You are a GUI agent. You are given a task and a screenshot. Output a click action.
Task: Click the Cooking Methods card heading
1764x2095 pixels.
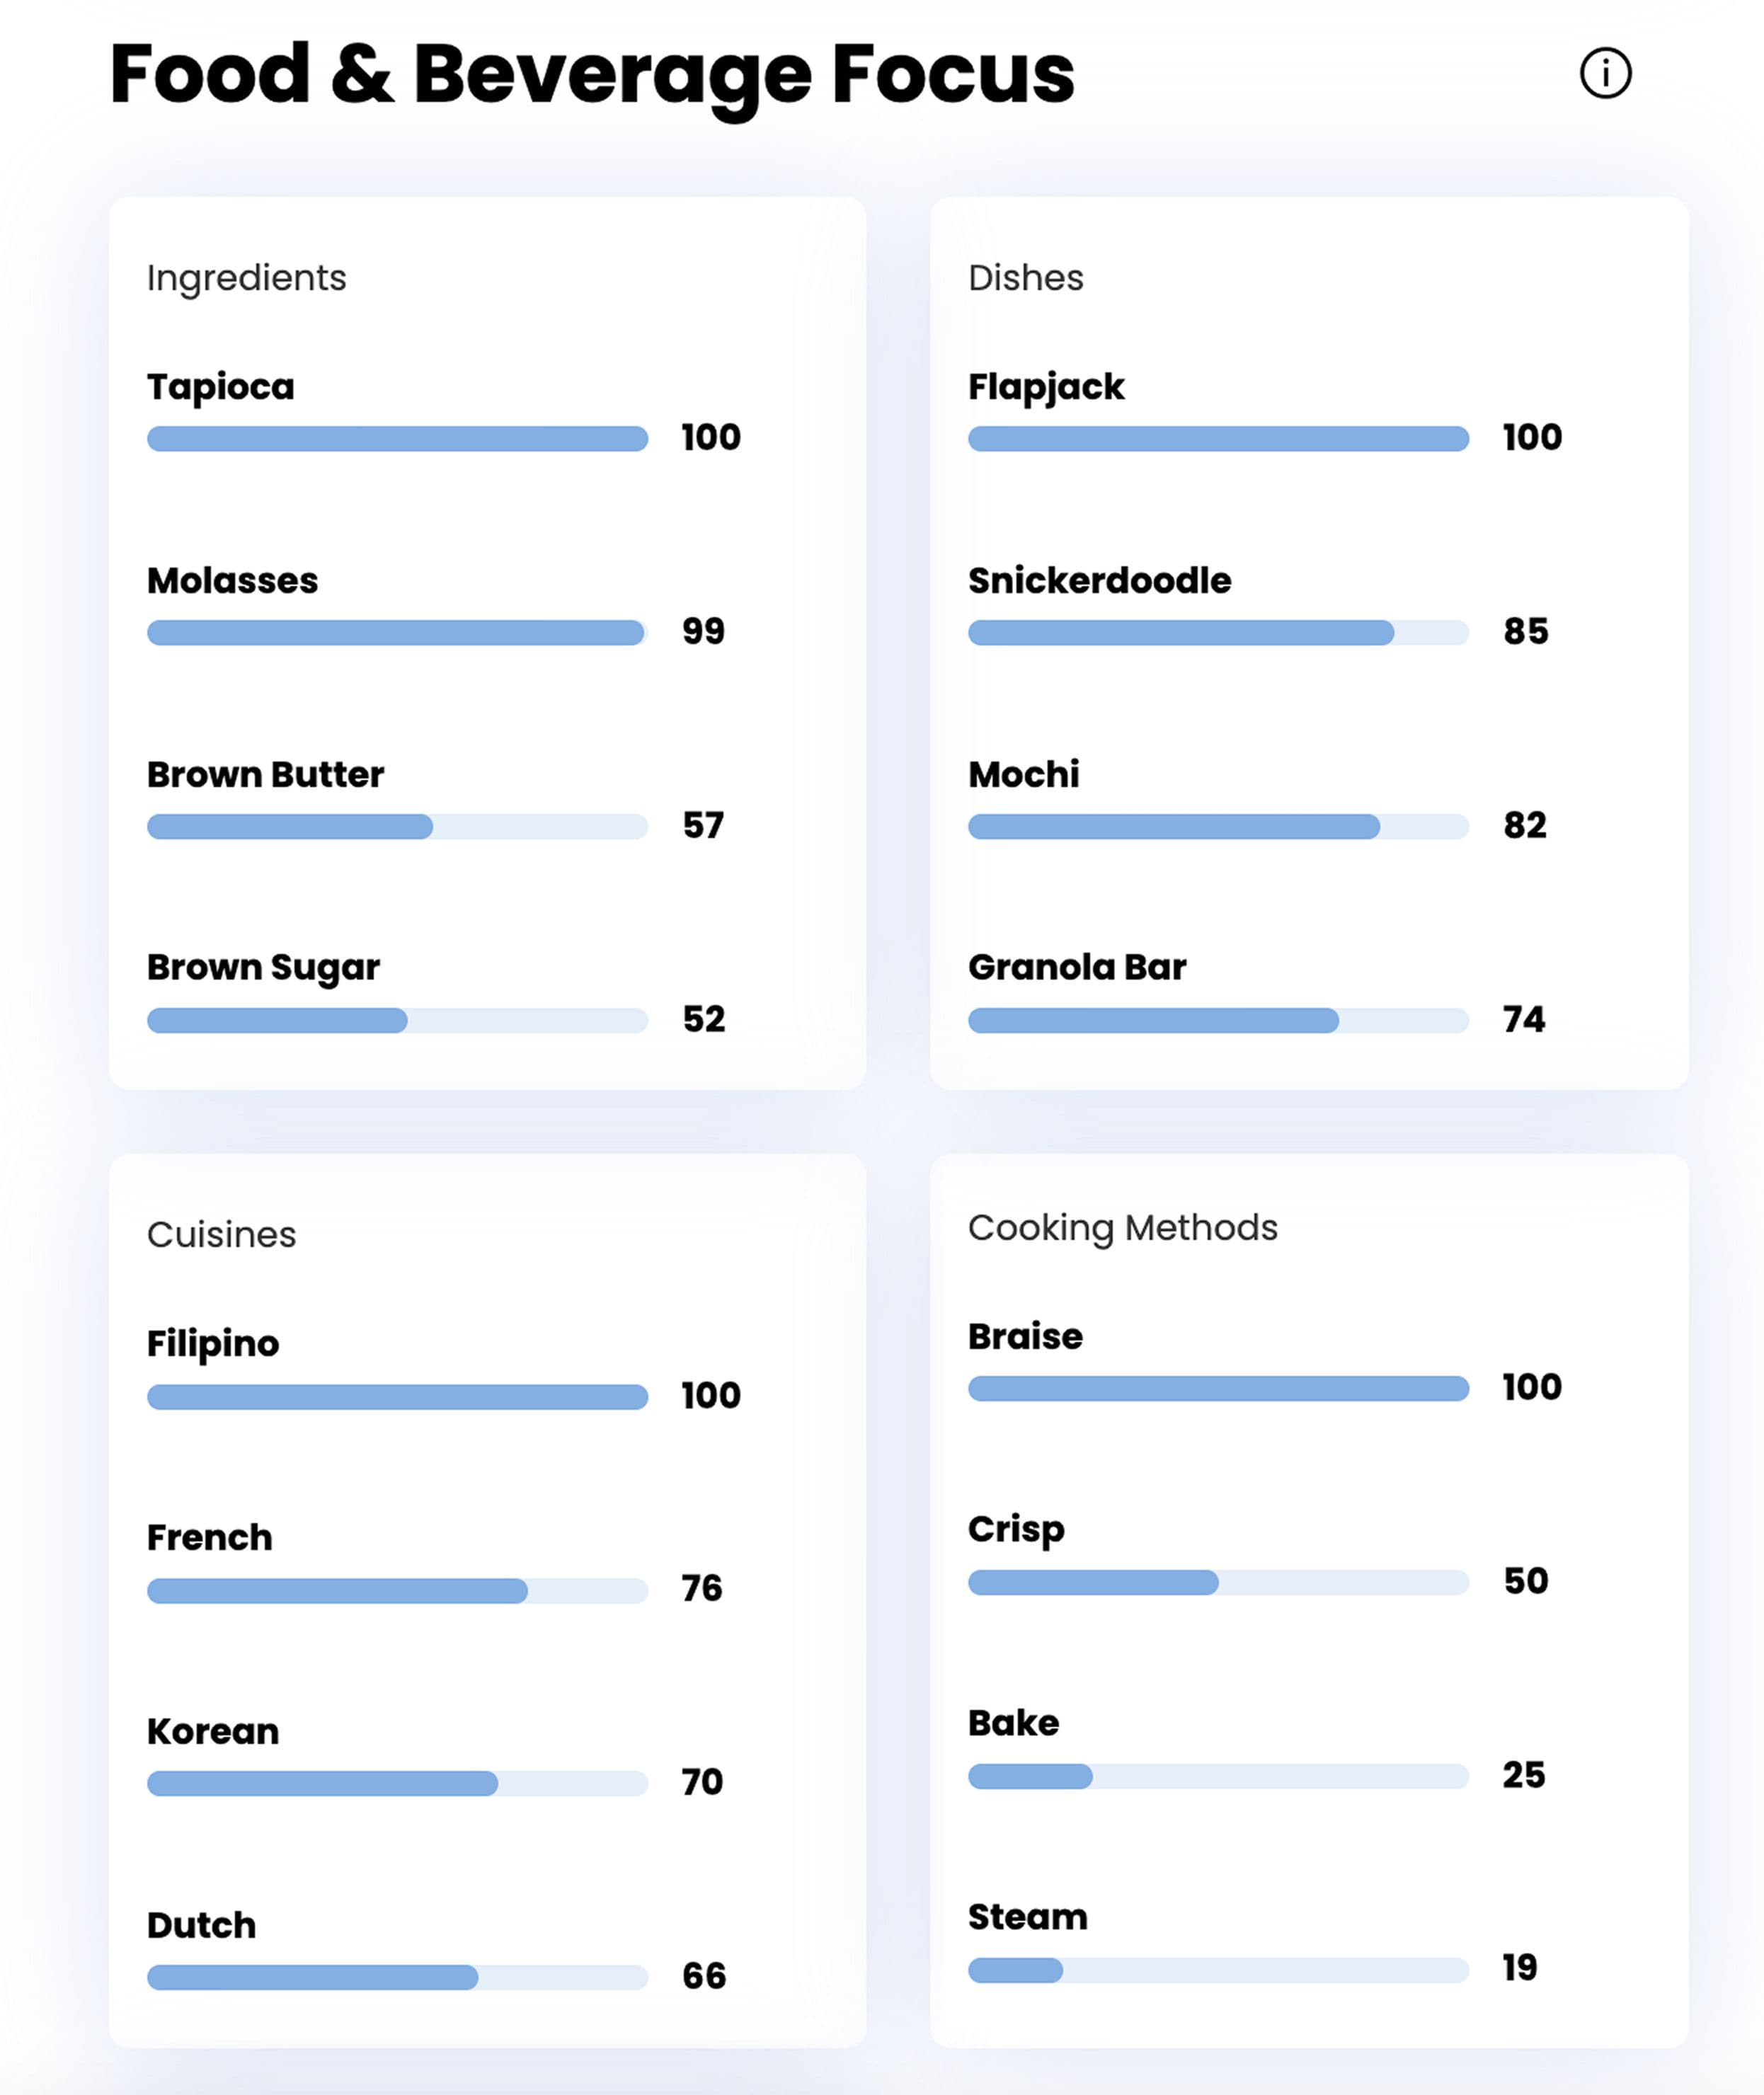click(x=1122, y=1228)
